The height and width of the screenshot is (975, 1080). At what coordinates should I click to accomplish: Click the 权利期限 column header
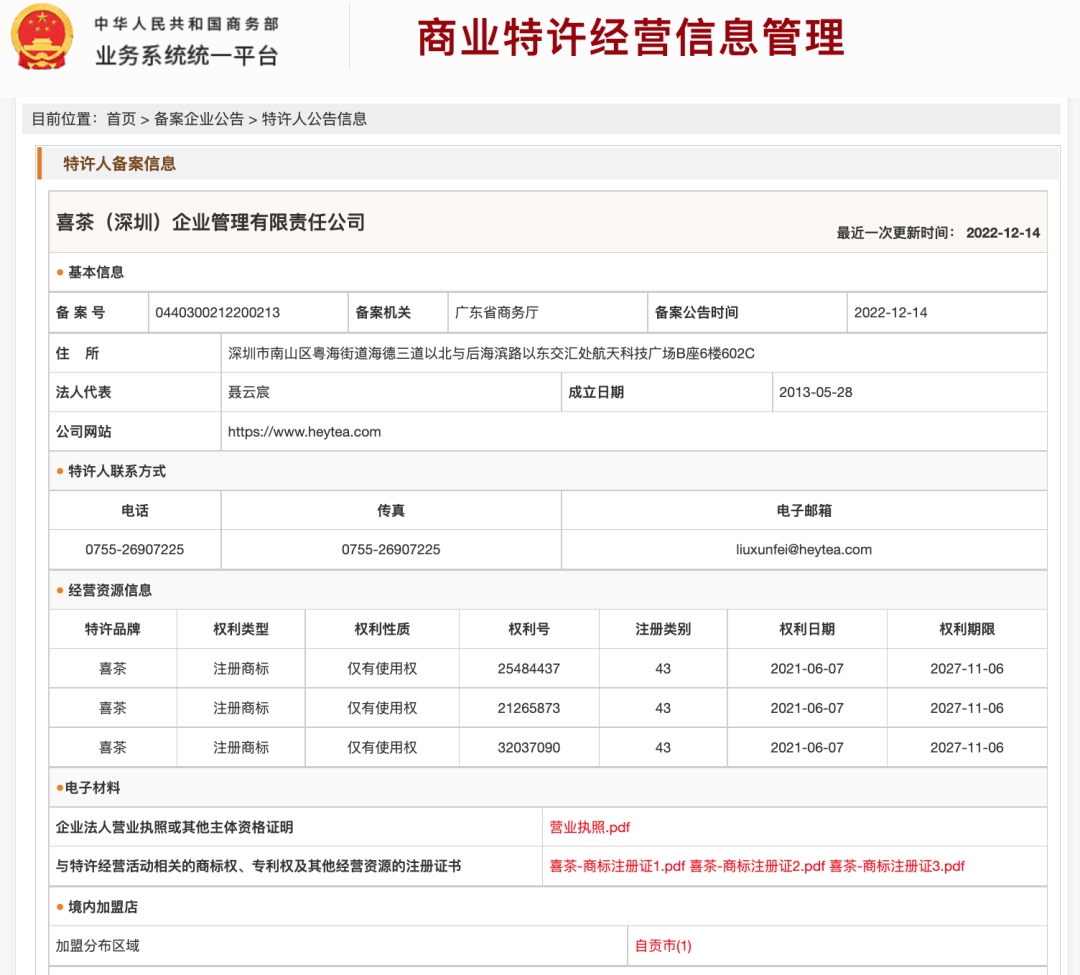coord(967,629)
